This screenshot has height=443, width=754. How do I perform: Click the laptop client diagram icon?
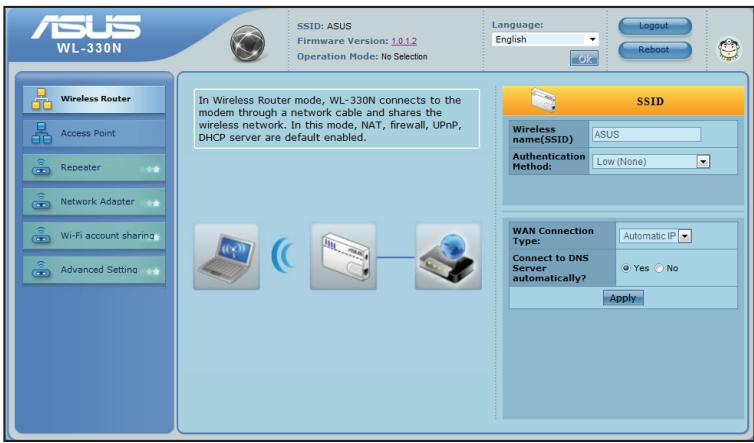point(226,257)
